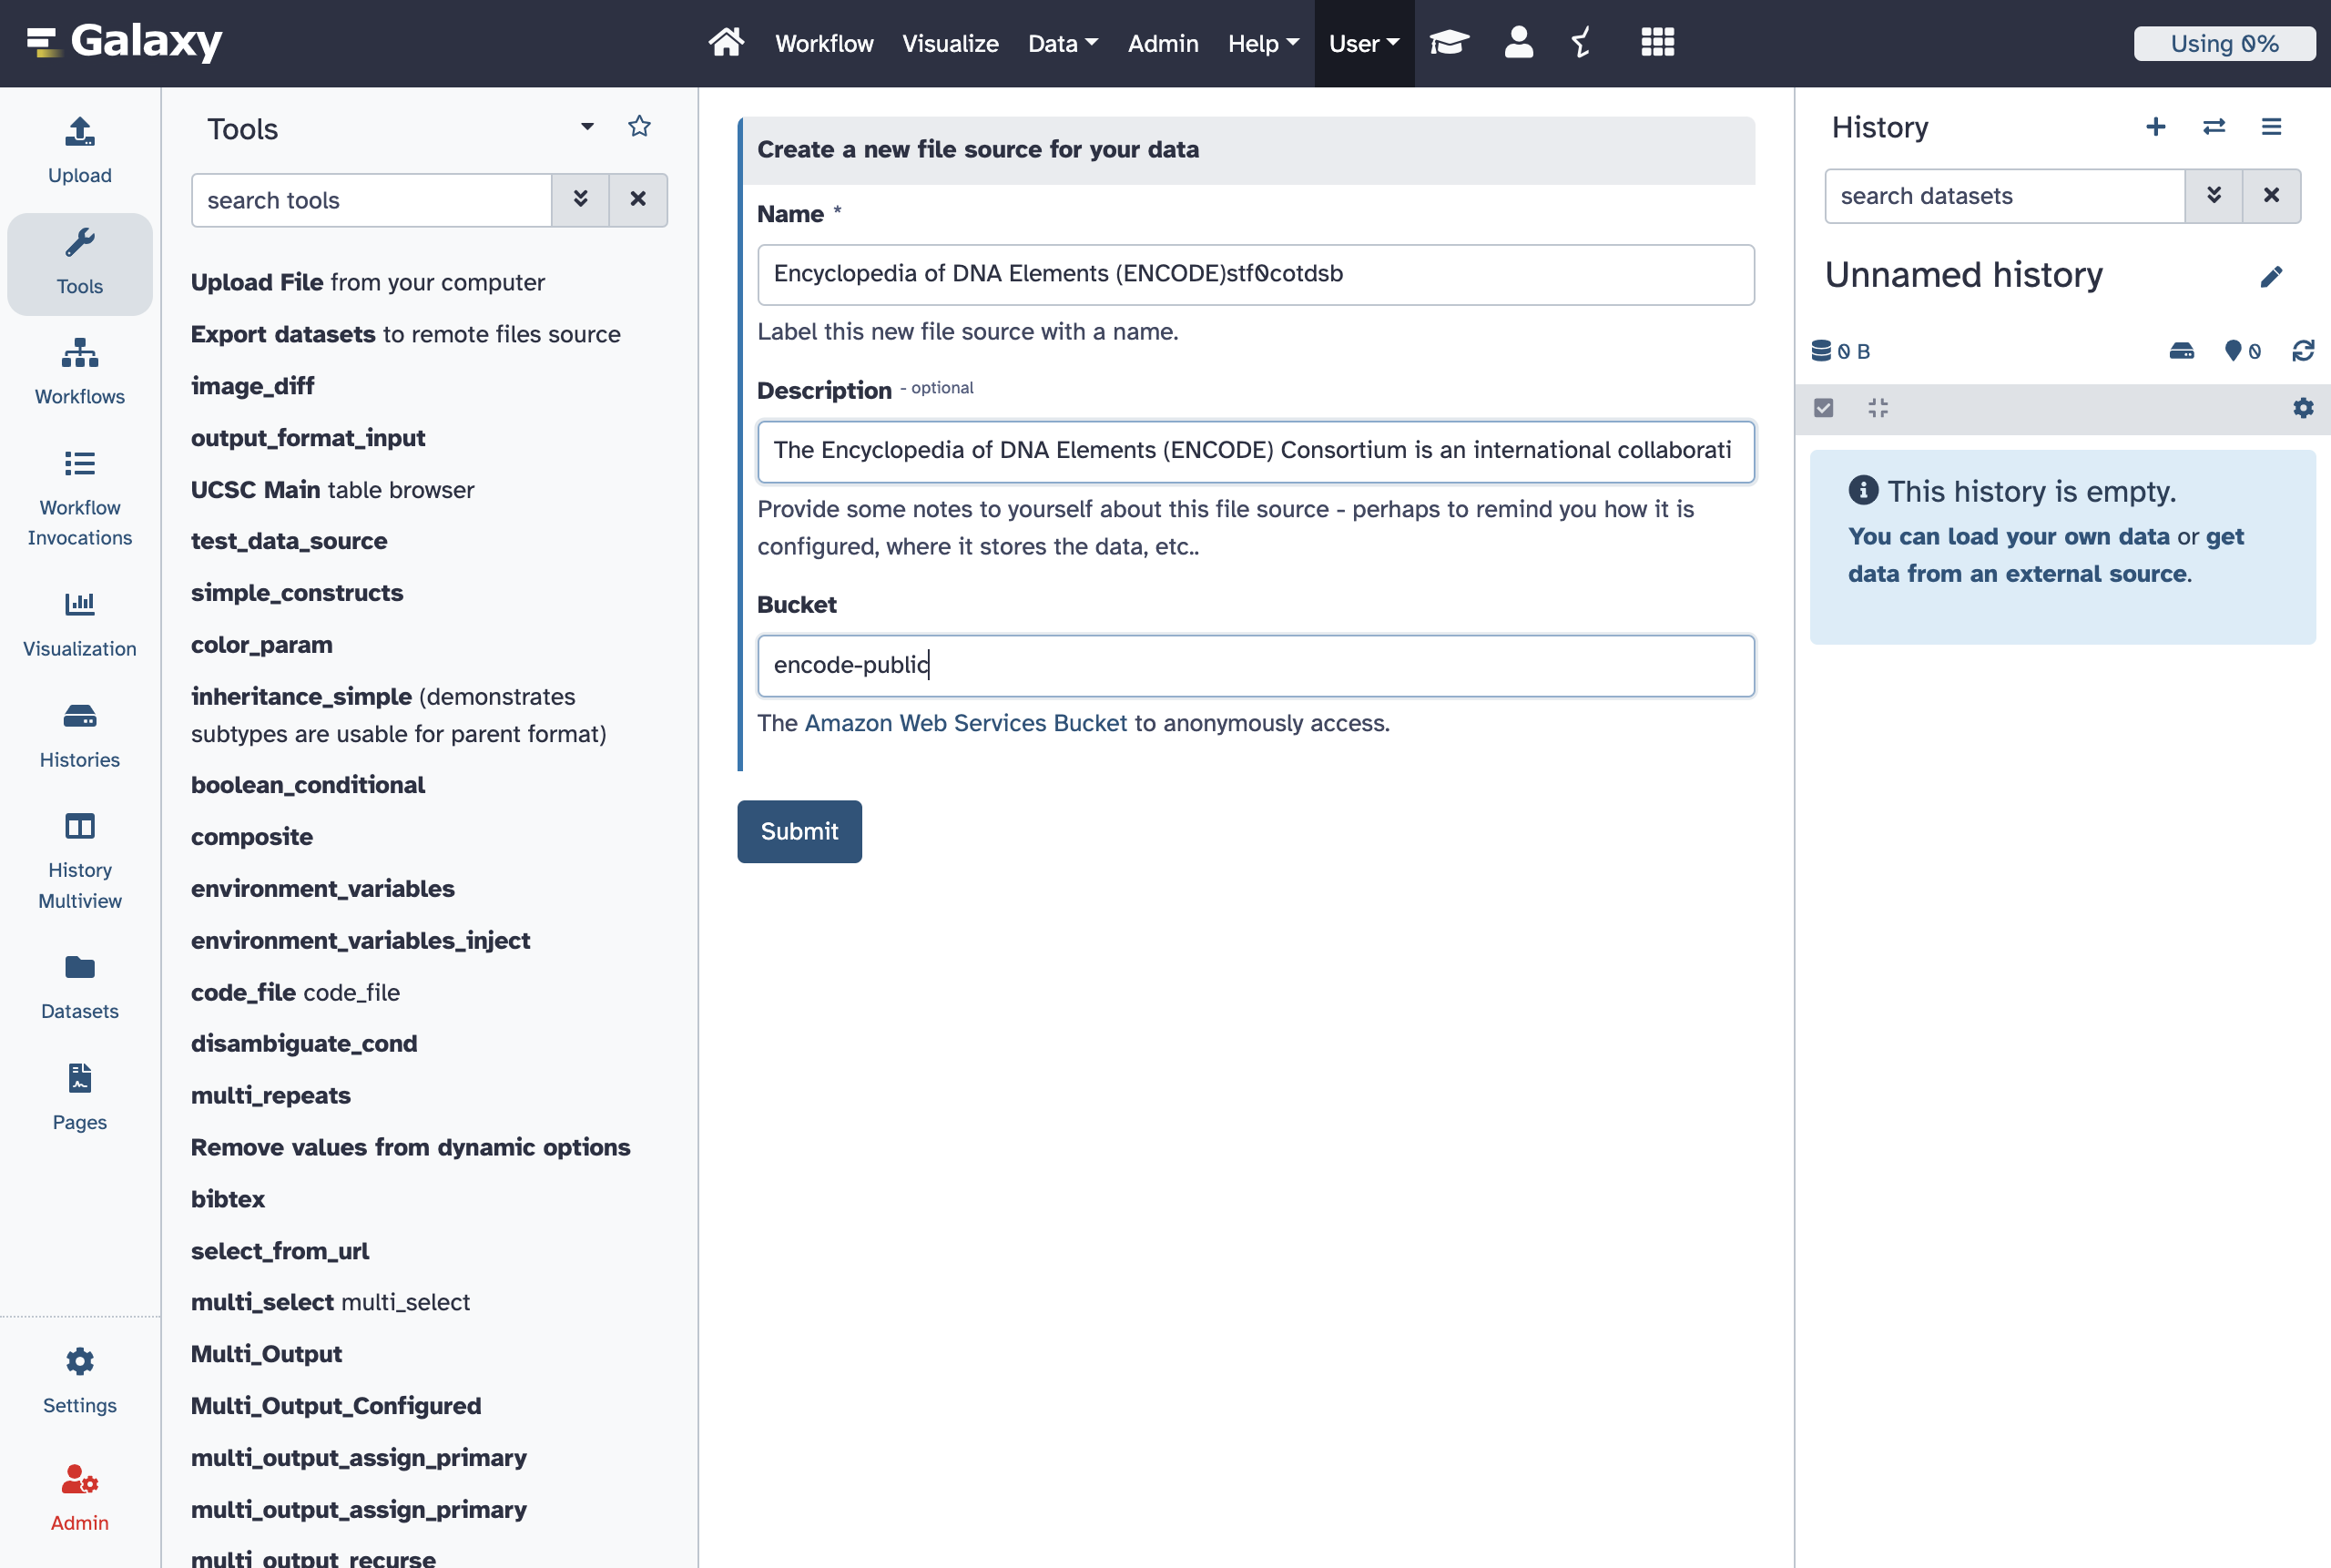
Task: Check the select-all datasets checkbox
Action: click(1824, 408)
